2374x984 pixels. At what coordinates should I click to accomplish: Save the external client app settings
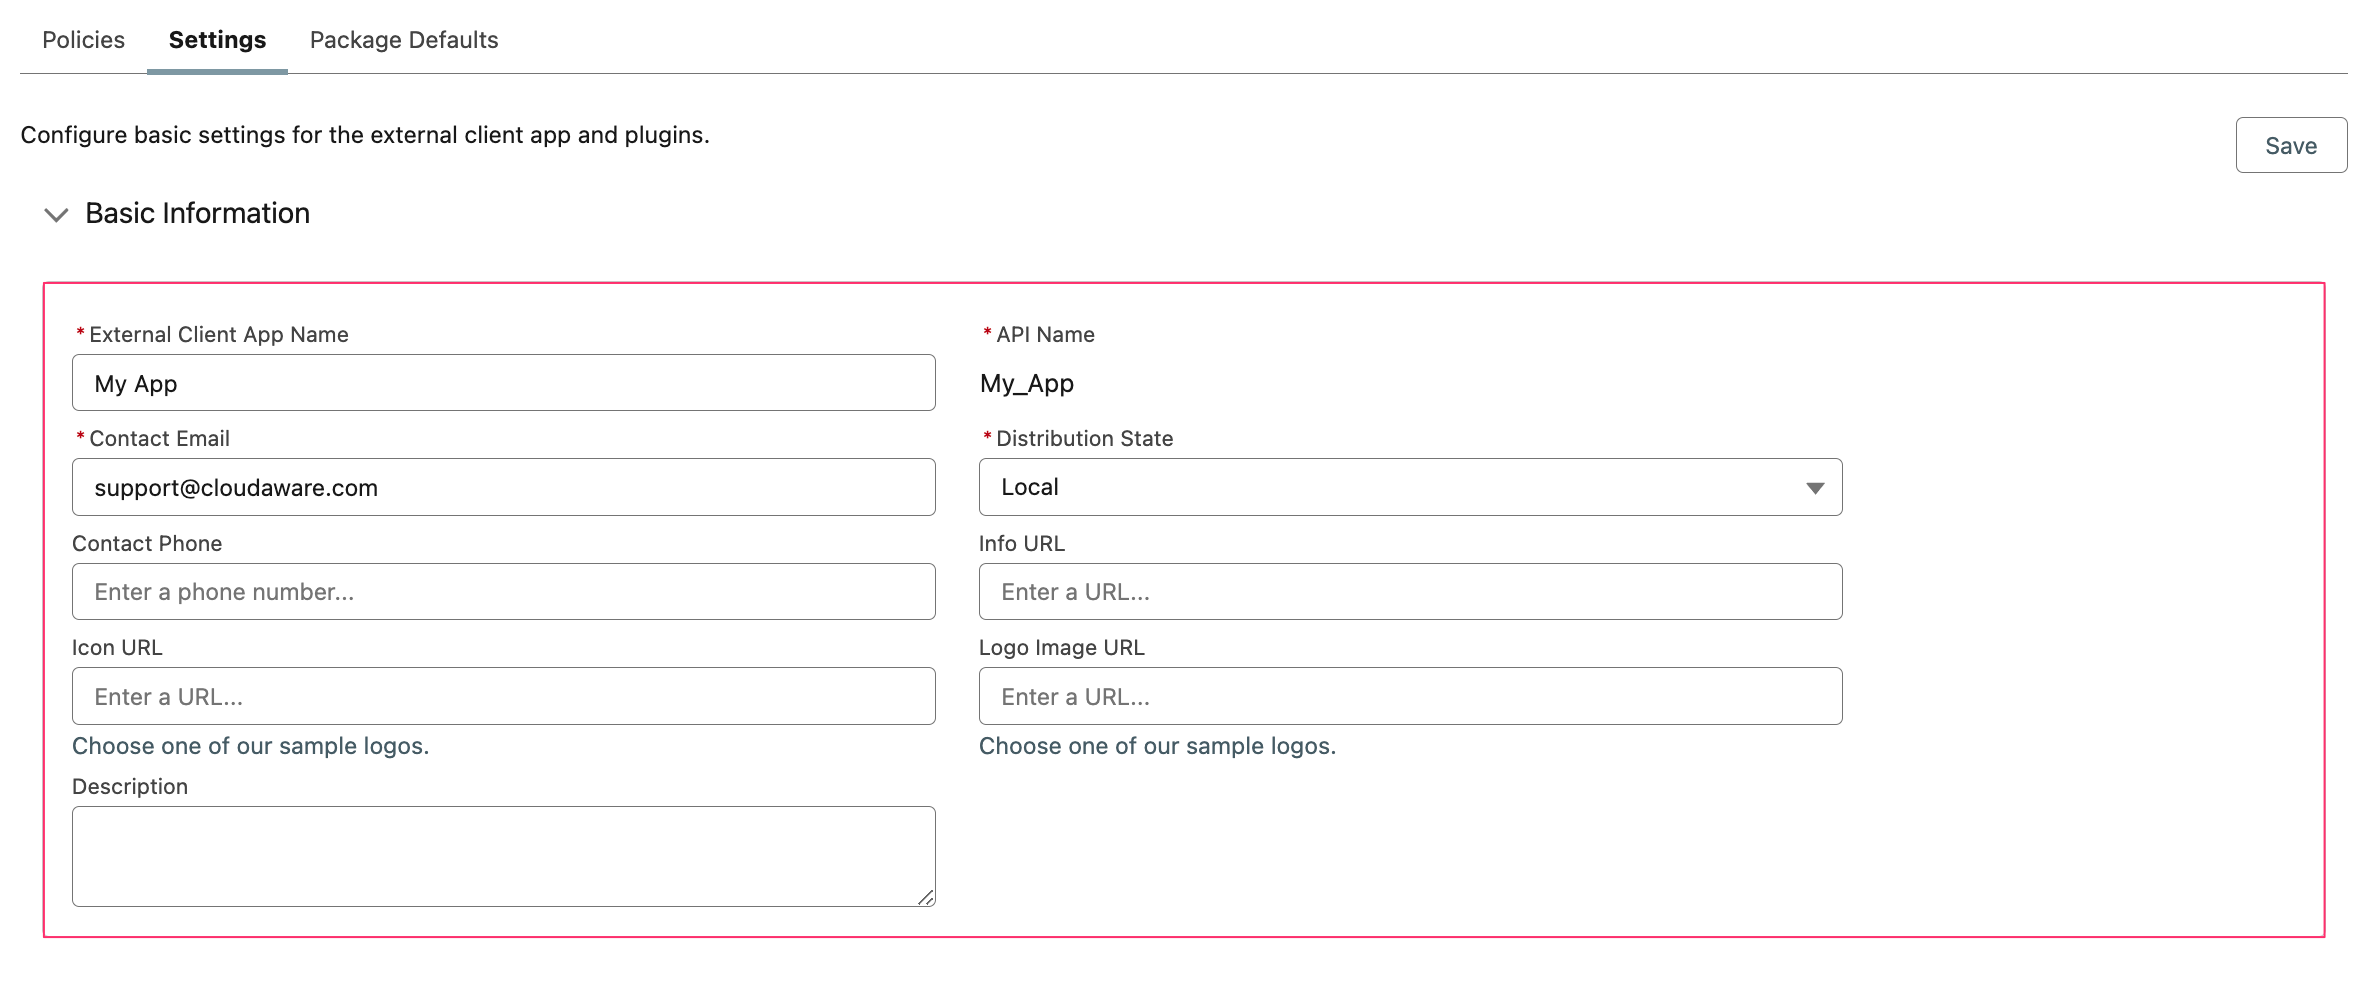[2291, 145]
